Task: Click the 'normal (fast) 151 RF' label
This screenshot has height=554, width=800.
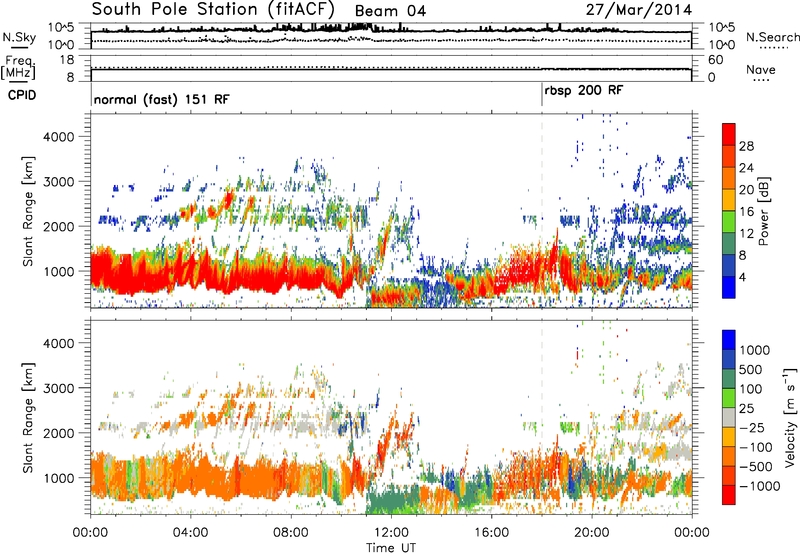Action: [x=162, y=99]
